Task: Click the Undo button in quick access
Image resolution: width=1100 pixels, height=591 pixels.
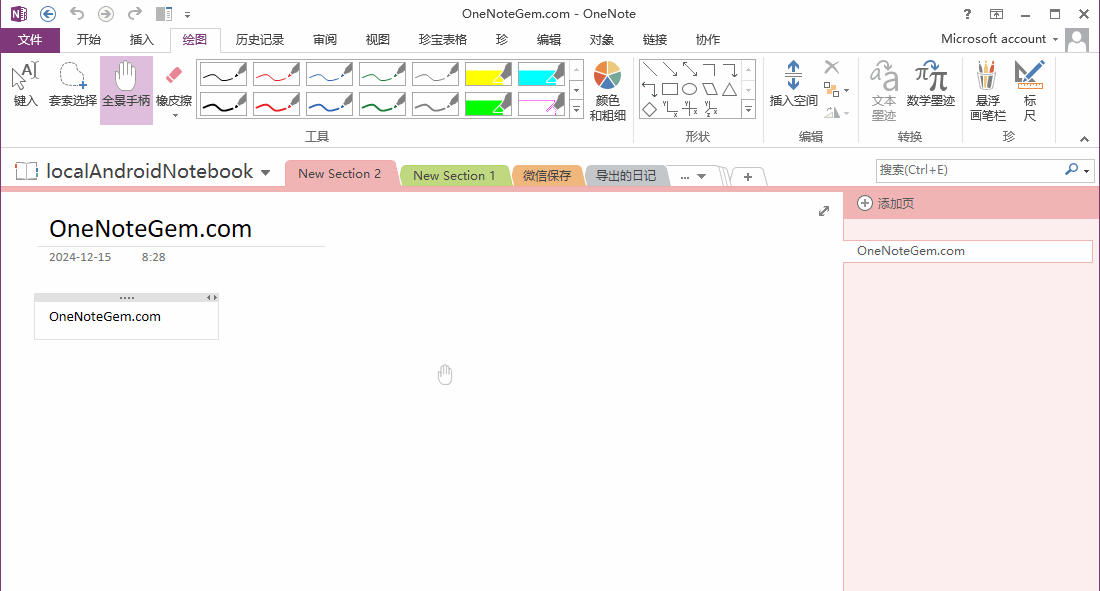Action: pos(77,13)
